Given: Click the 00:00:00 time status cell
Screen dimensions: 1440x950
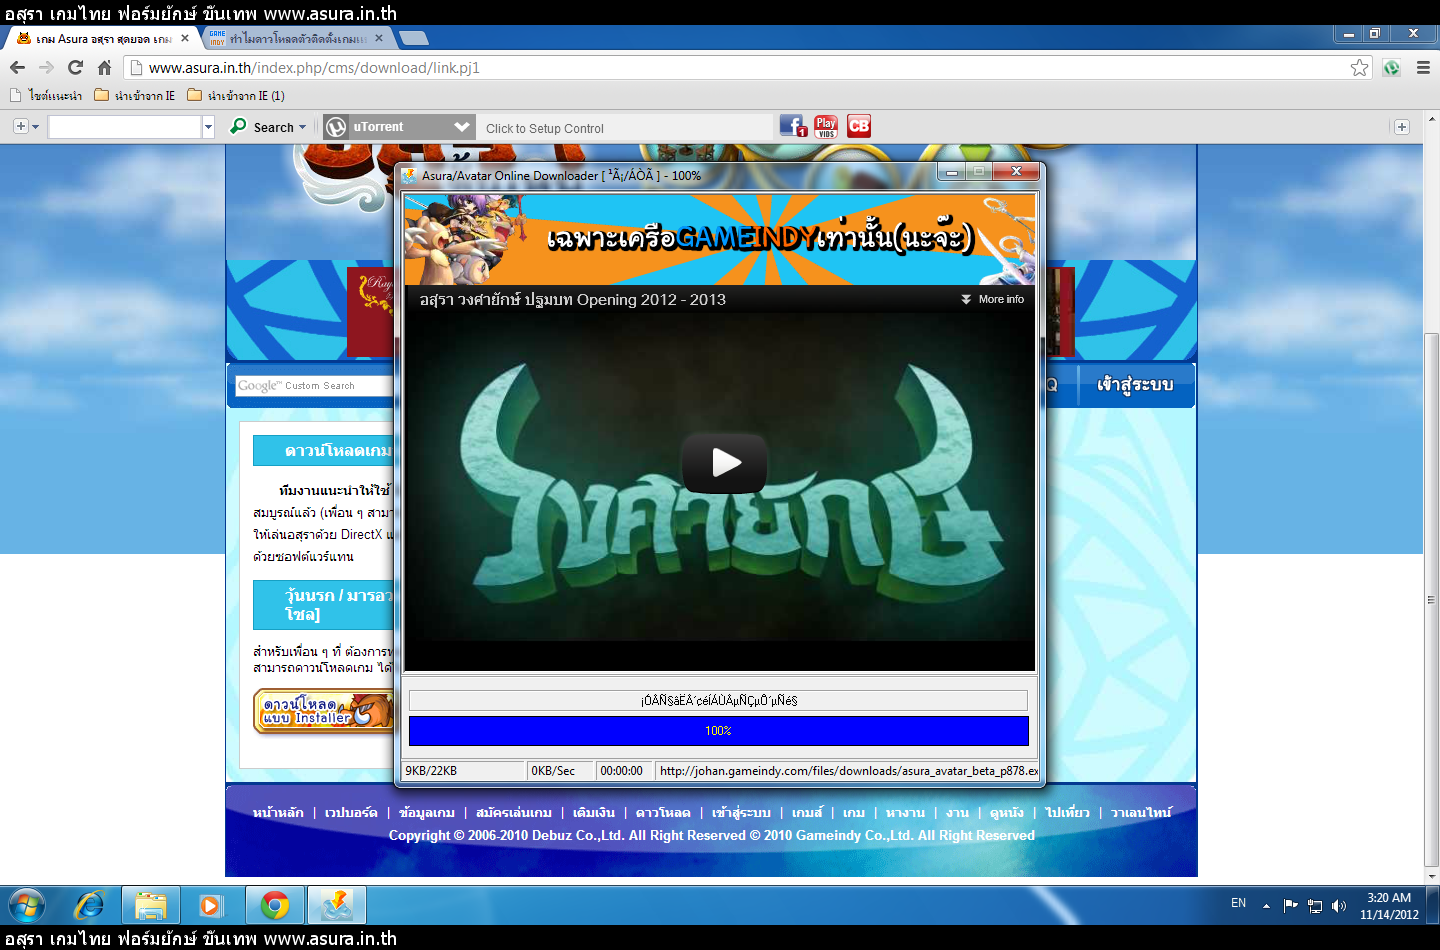Looking at the screenshot, I should pyautogui.click(x=624, y=771).
